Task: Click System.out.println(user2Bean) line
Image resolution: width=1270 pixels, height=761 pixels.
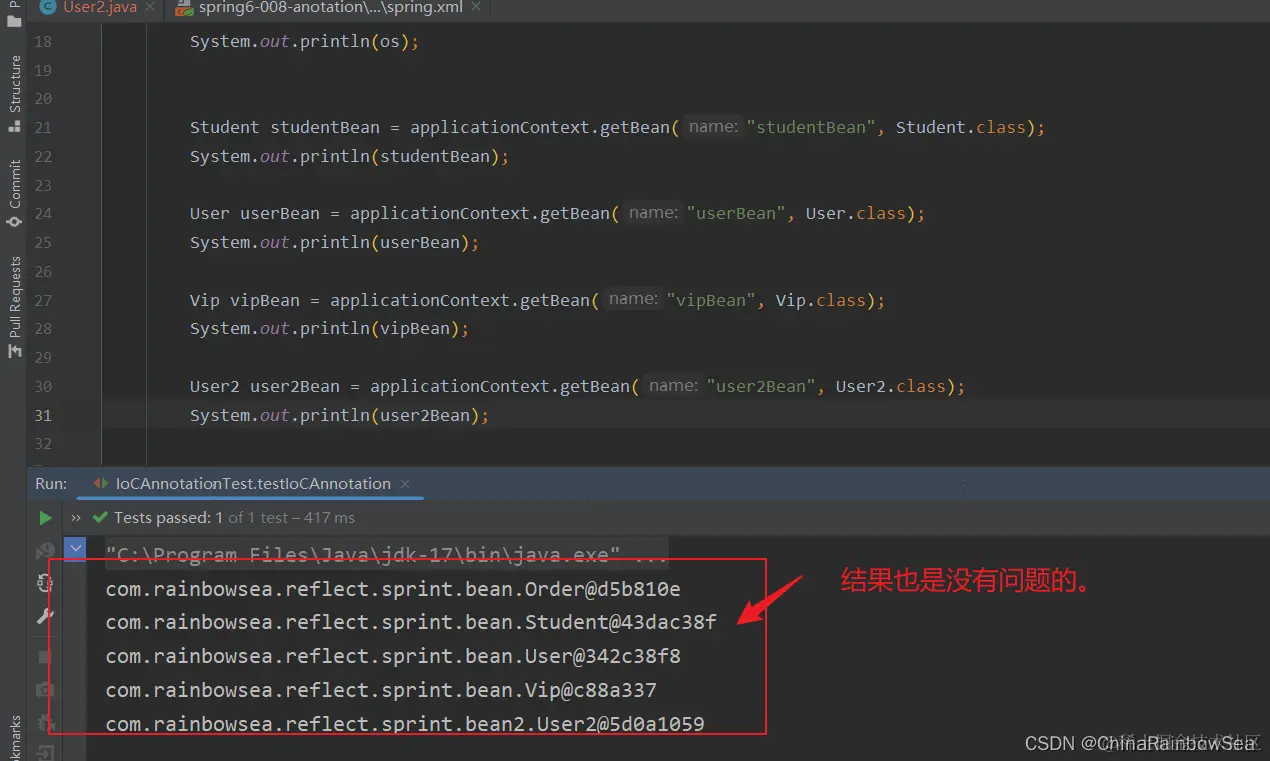Action: pyautogui.click(x=339, y=416)
